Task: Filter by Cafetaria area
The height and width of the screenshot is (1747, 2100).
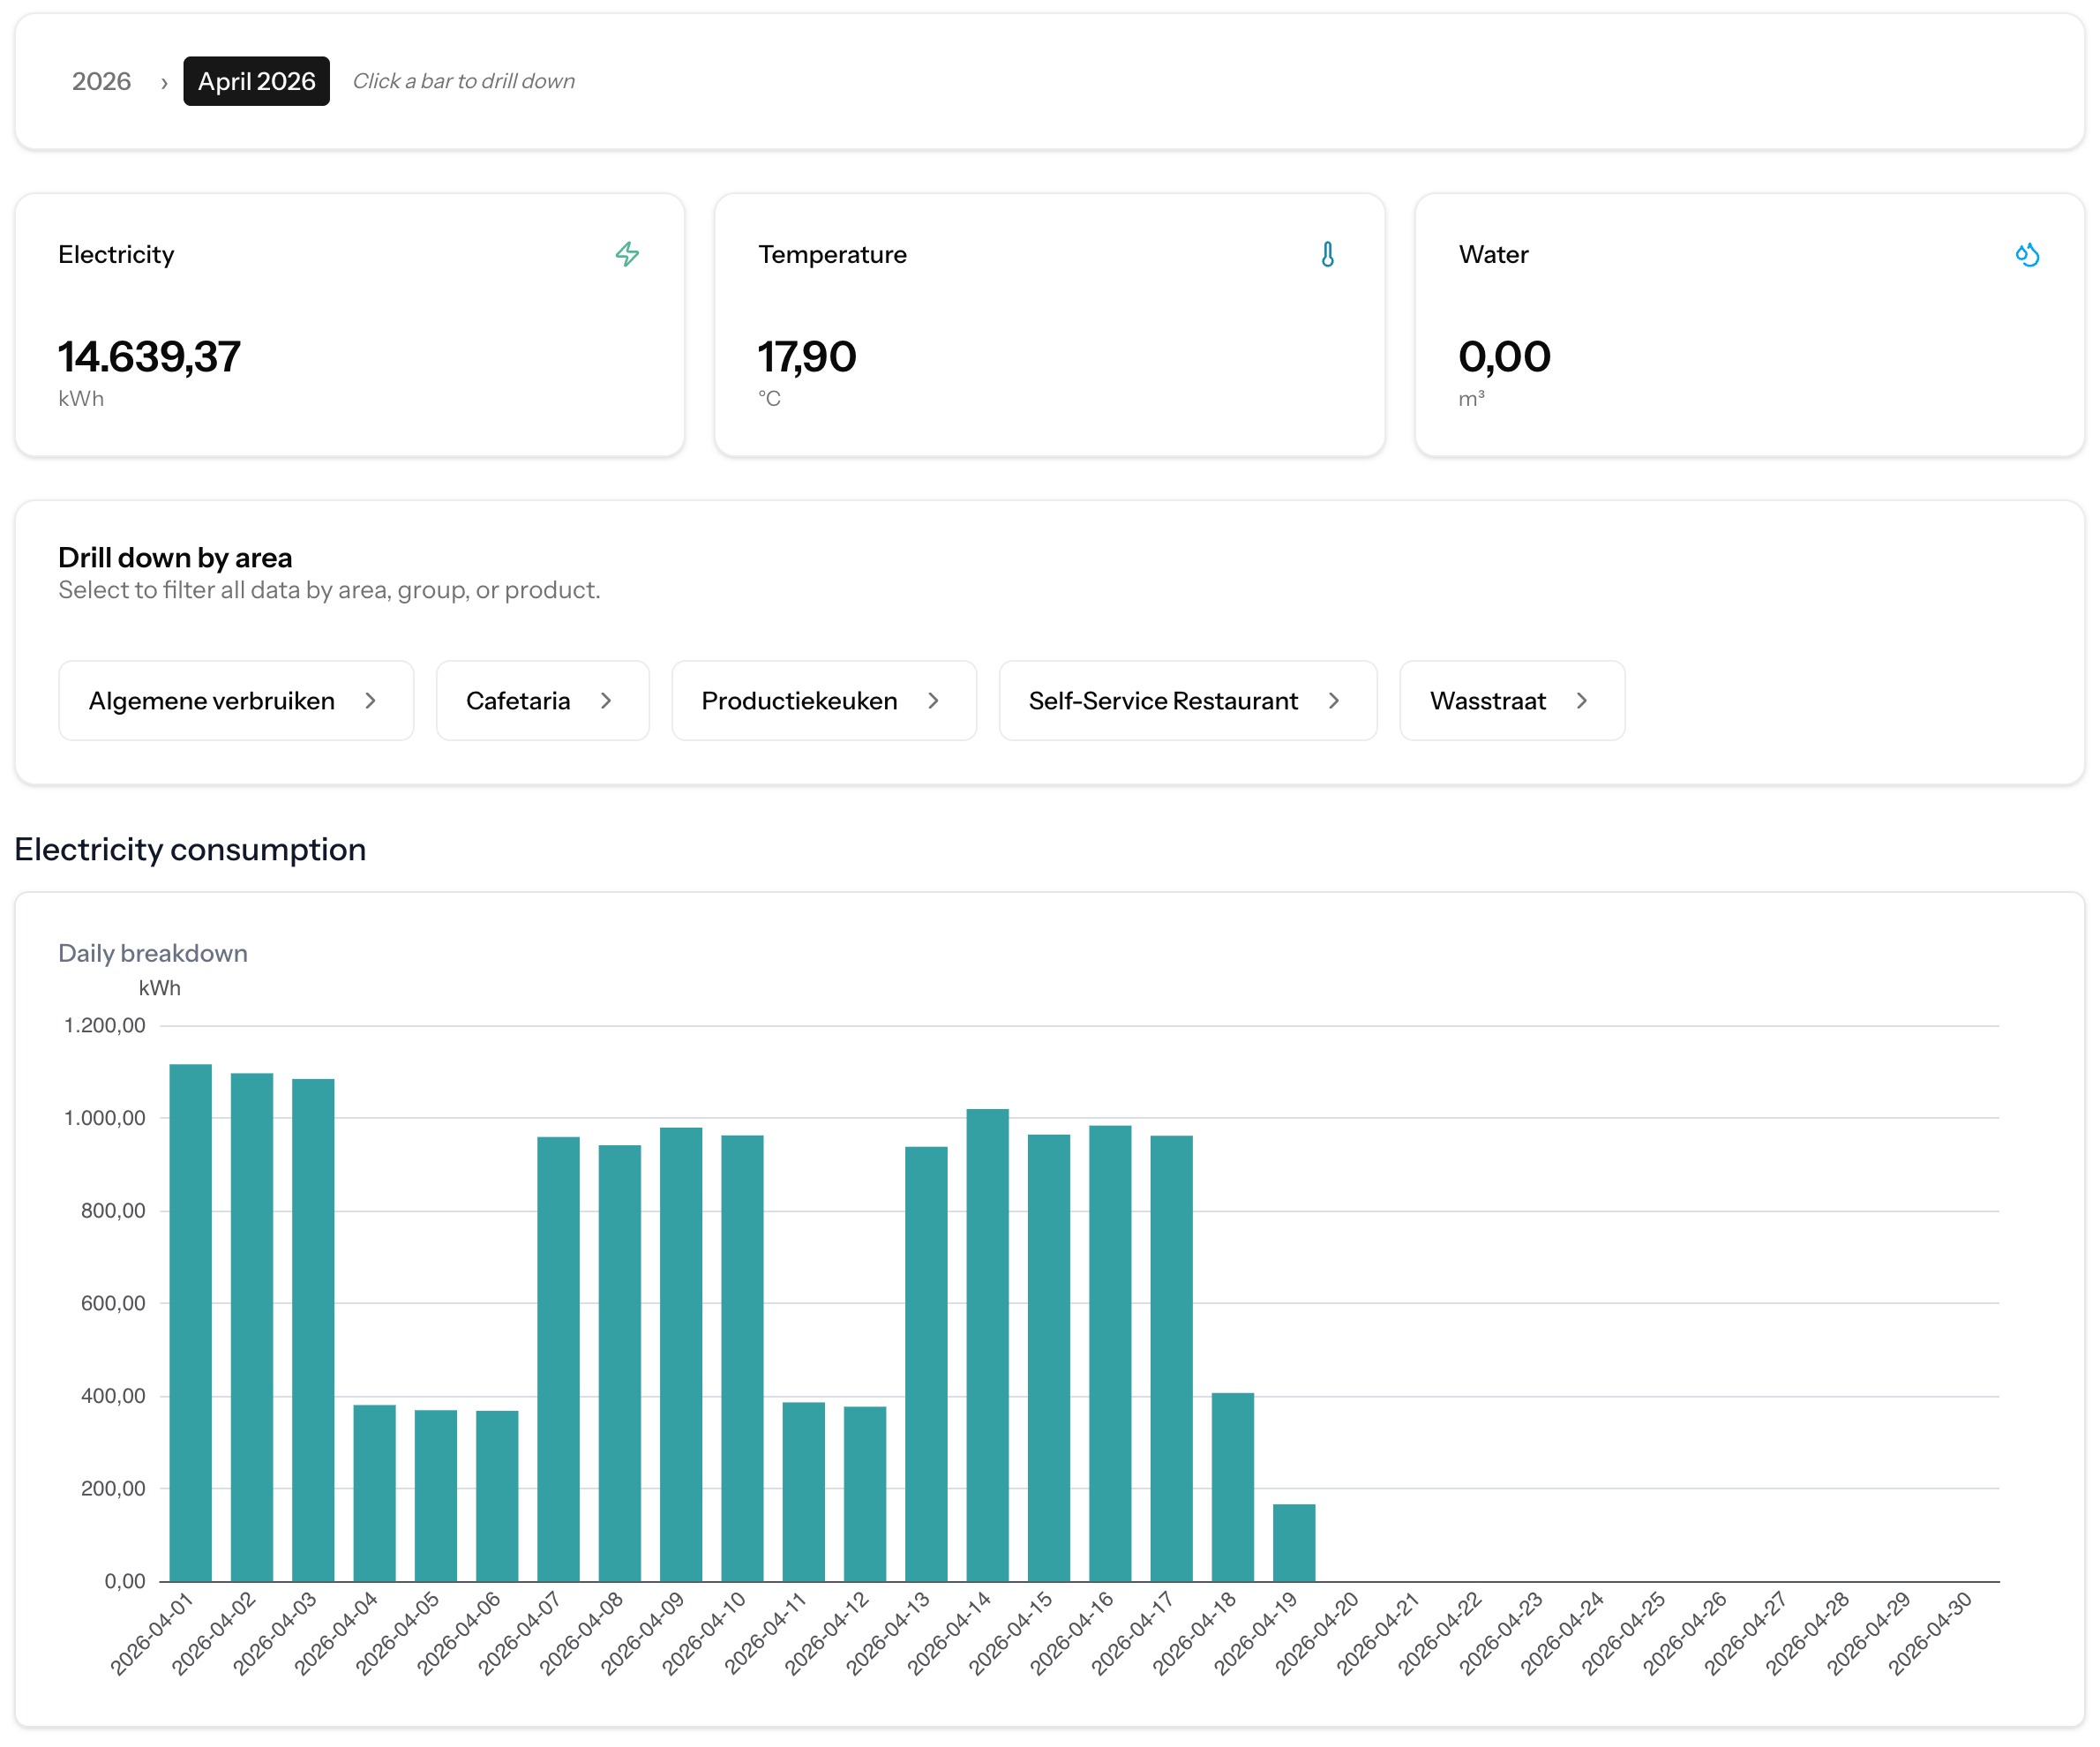Action: click(542, 700)
